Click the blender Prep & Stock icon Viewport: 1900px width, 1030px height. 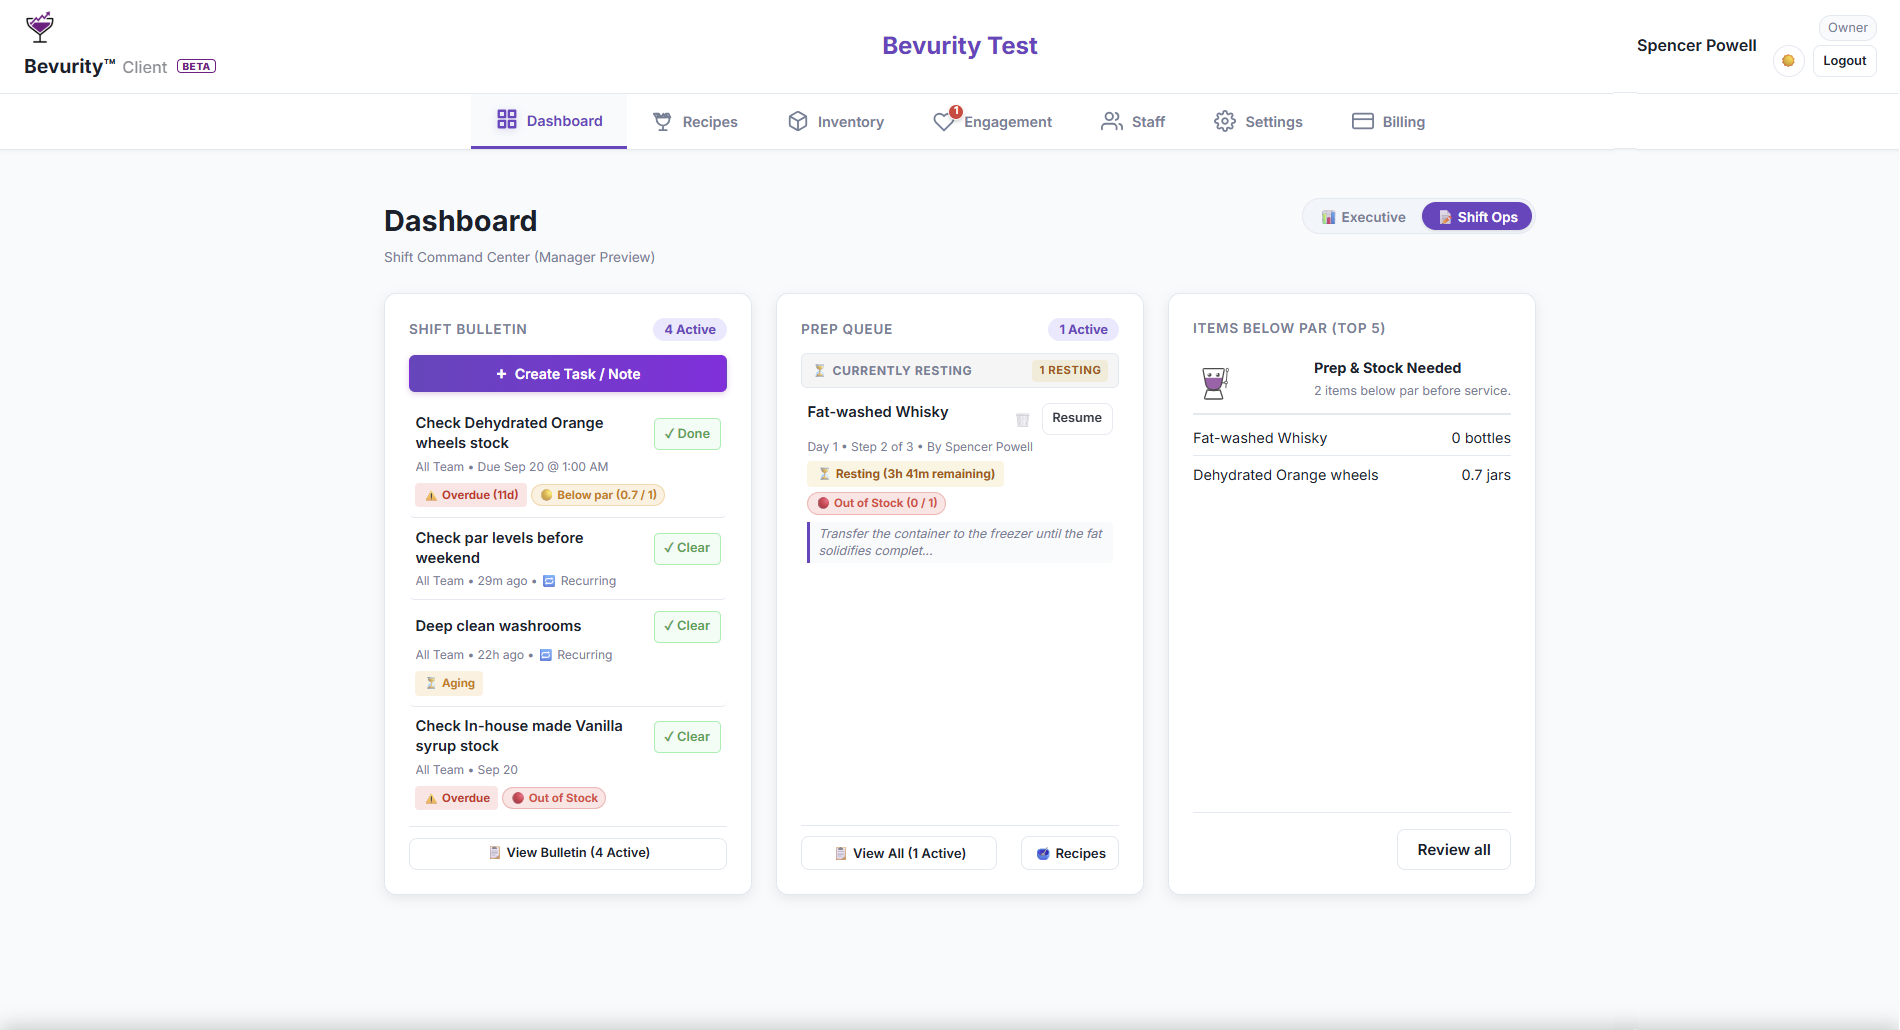1214,382
